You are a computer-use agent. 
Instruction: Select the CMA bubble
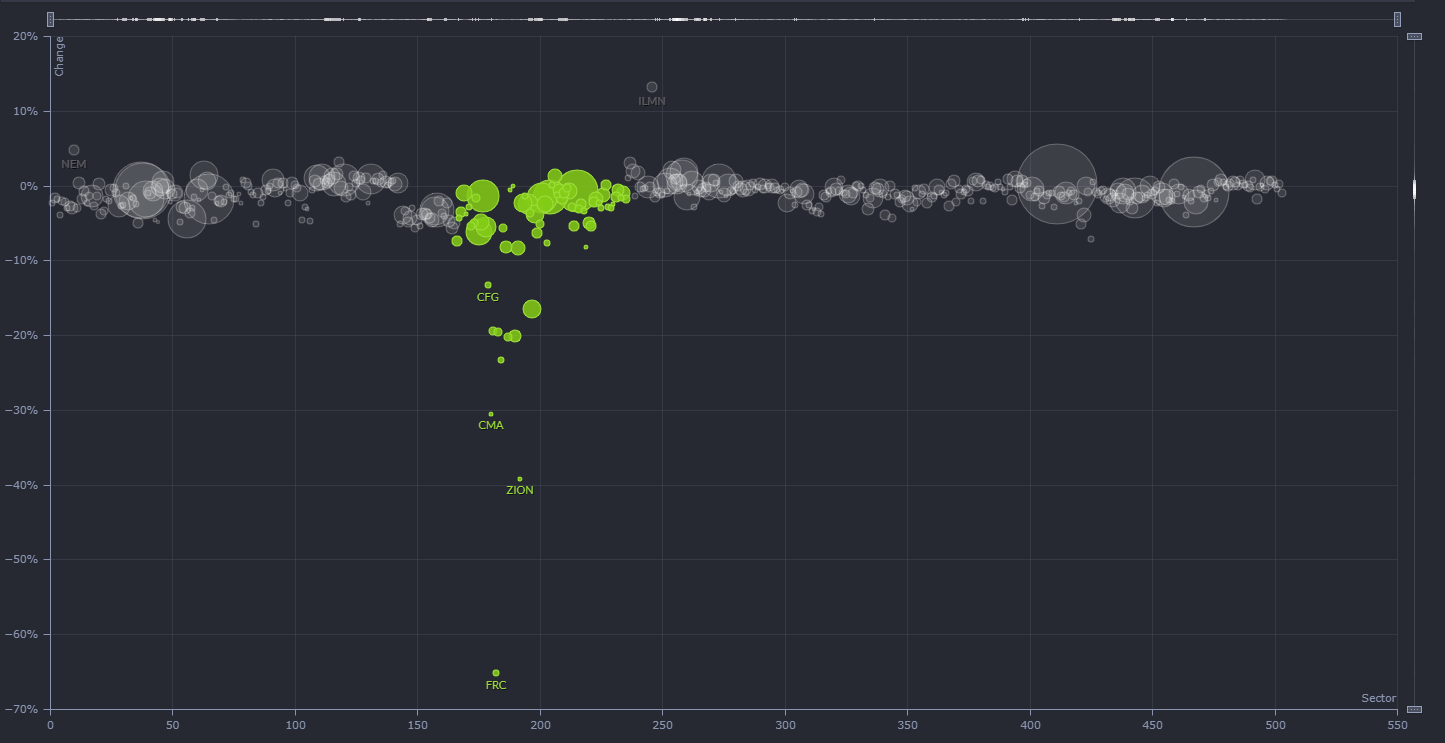pos(491,414)
